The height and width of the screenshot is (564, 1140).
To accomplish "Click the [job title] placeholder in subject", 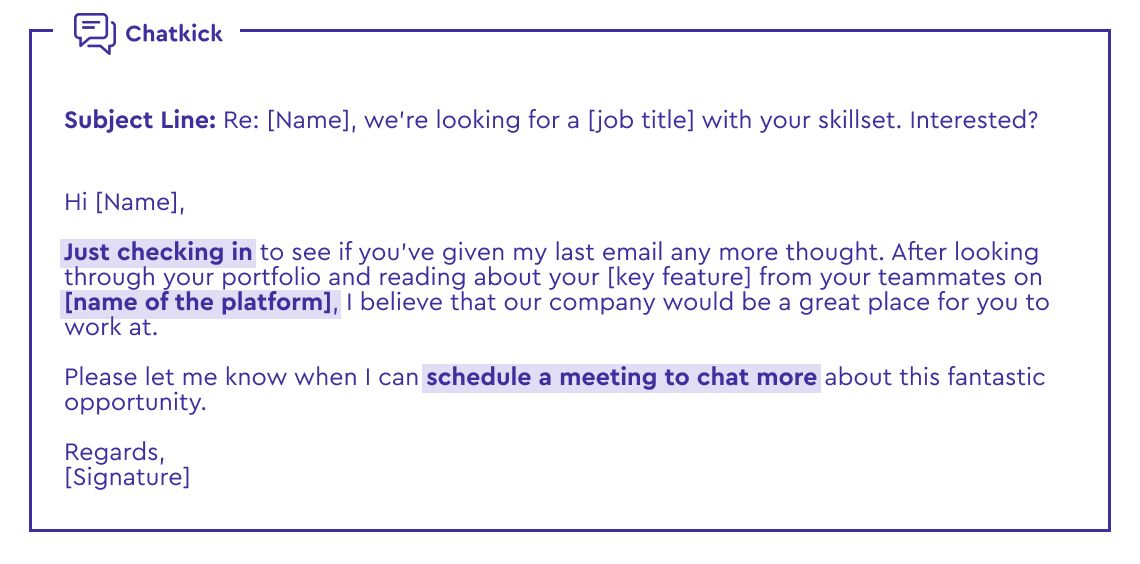I will tap(641, 121).
